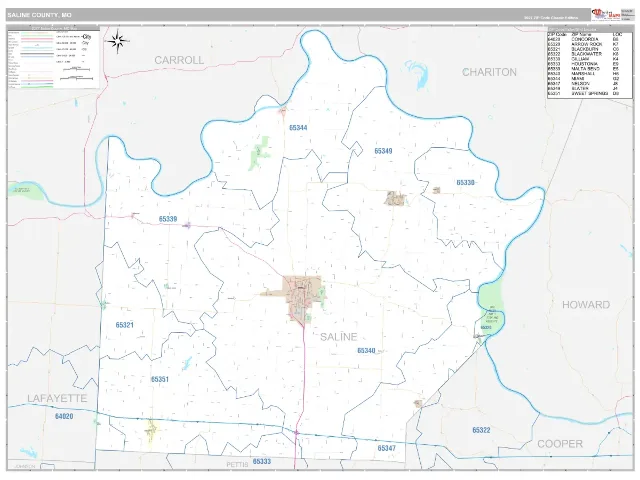640x480 pixels.
Task: Click the 65339 ZIP label on map
Action: point(168,219)
